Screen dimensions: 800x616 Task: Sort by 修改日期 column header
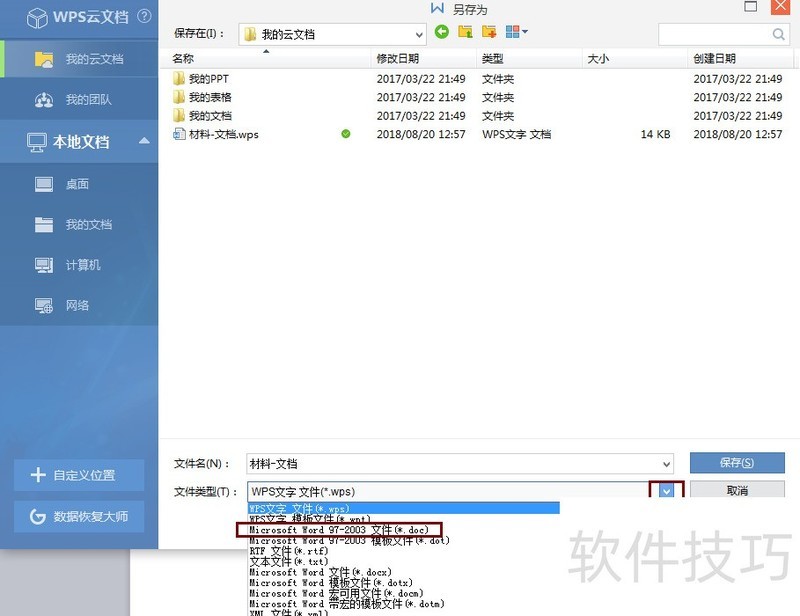pyautogui.click(x=423, y=59)
